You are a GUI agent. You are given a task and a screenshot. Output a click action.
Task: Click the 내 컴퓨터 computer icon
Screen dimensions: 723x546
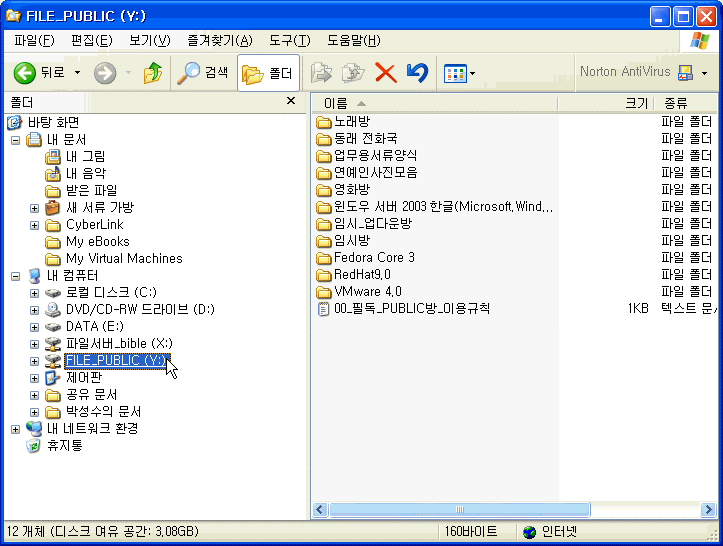[x=34, y=276]
